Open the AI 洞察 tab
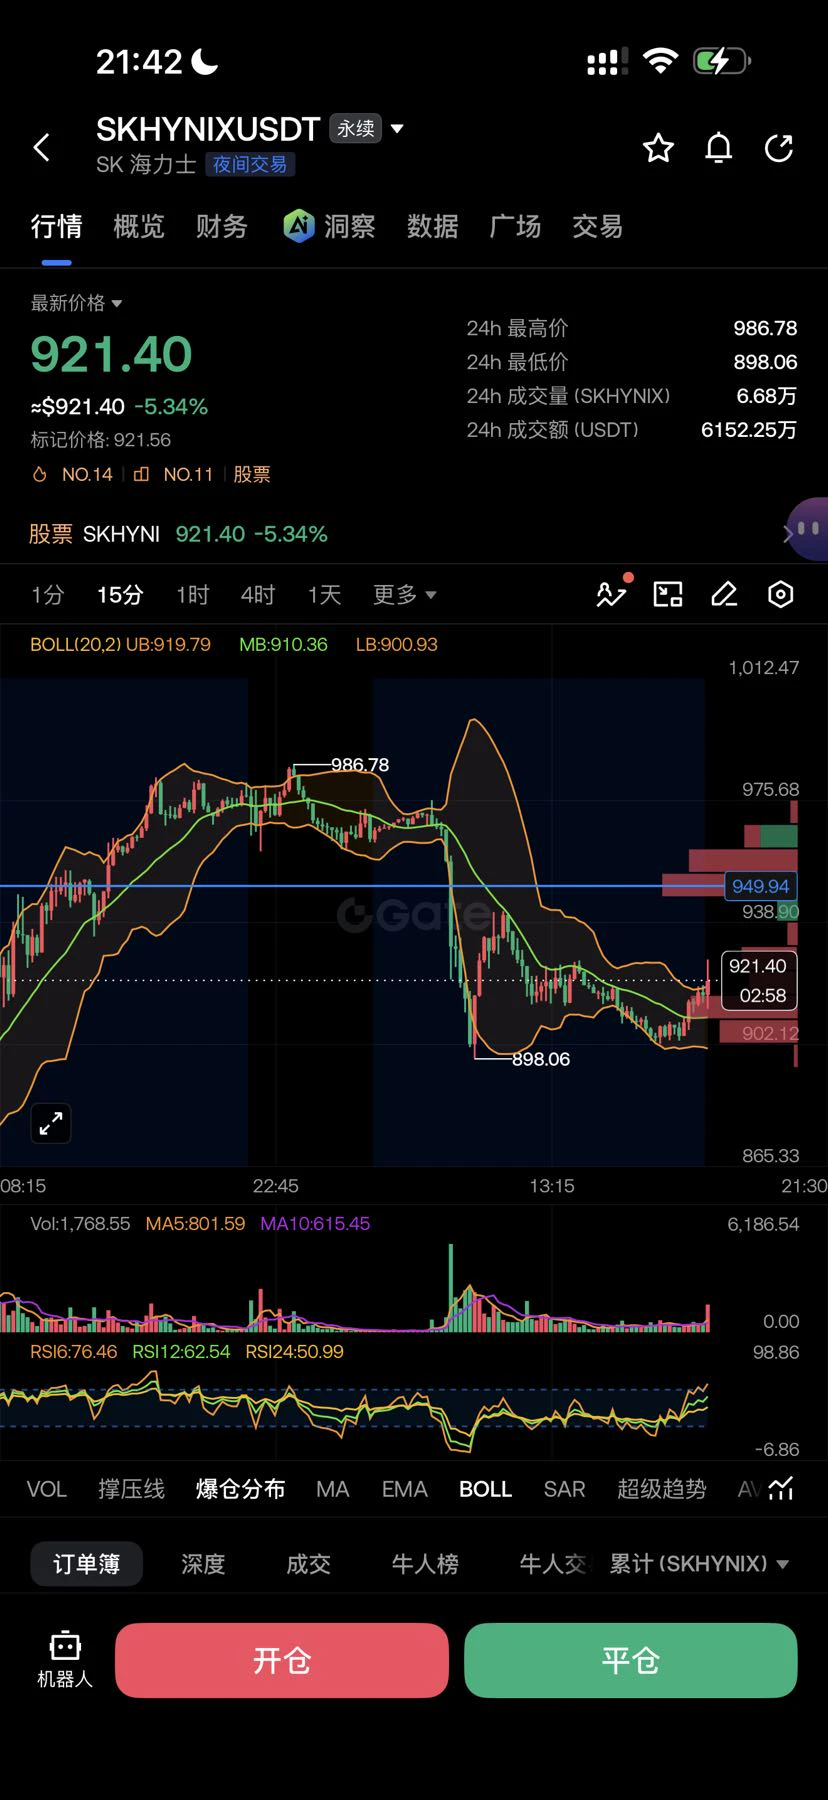This screenshot has width=828, height=1800. (329, 226)
